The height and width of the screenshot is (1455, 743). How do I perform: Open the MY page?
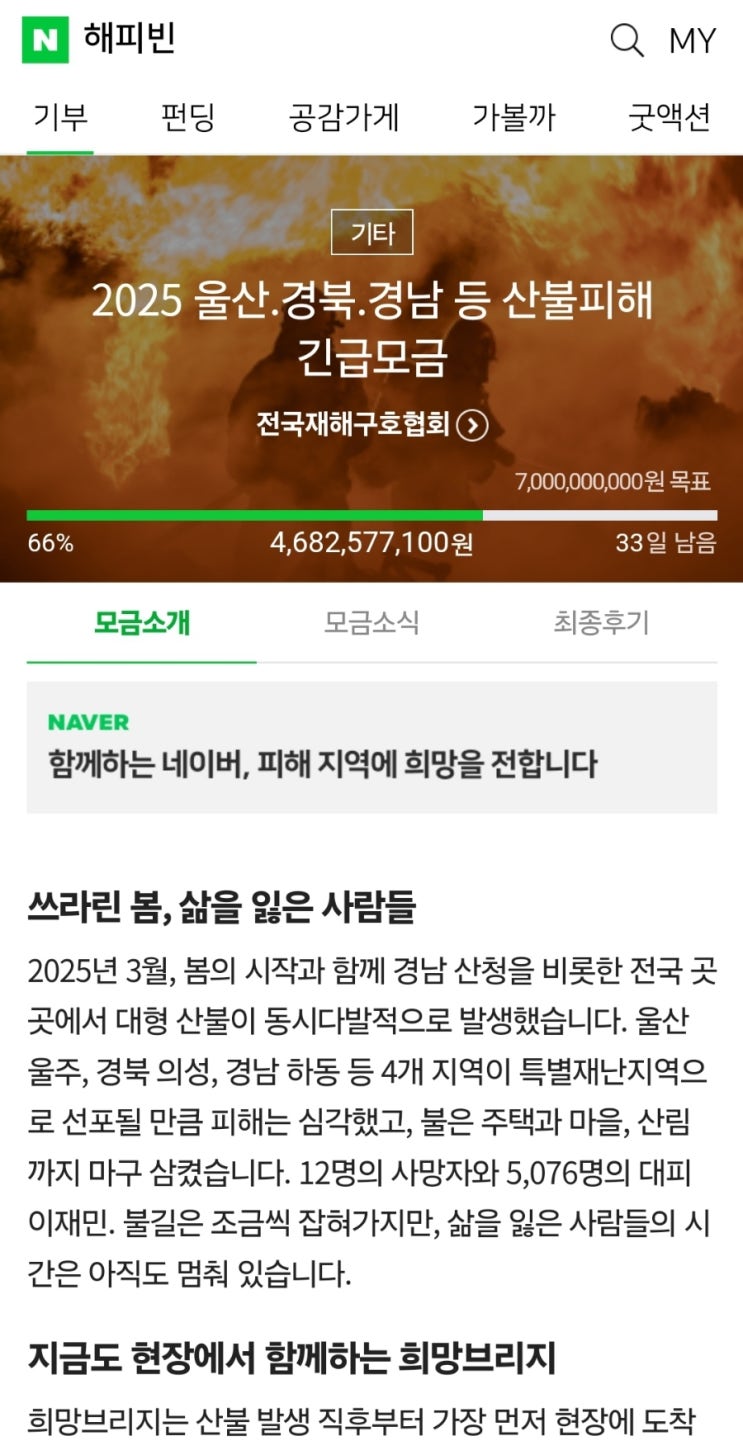point(692,41)
